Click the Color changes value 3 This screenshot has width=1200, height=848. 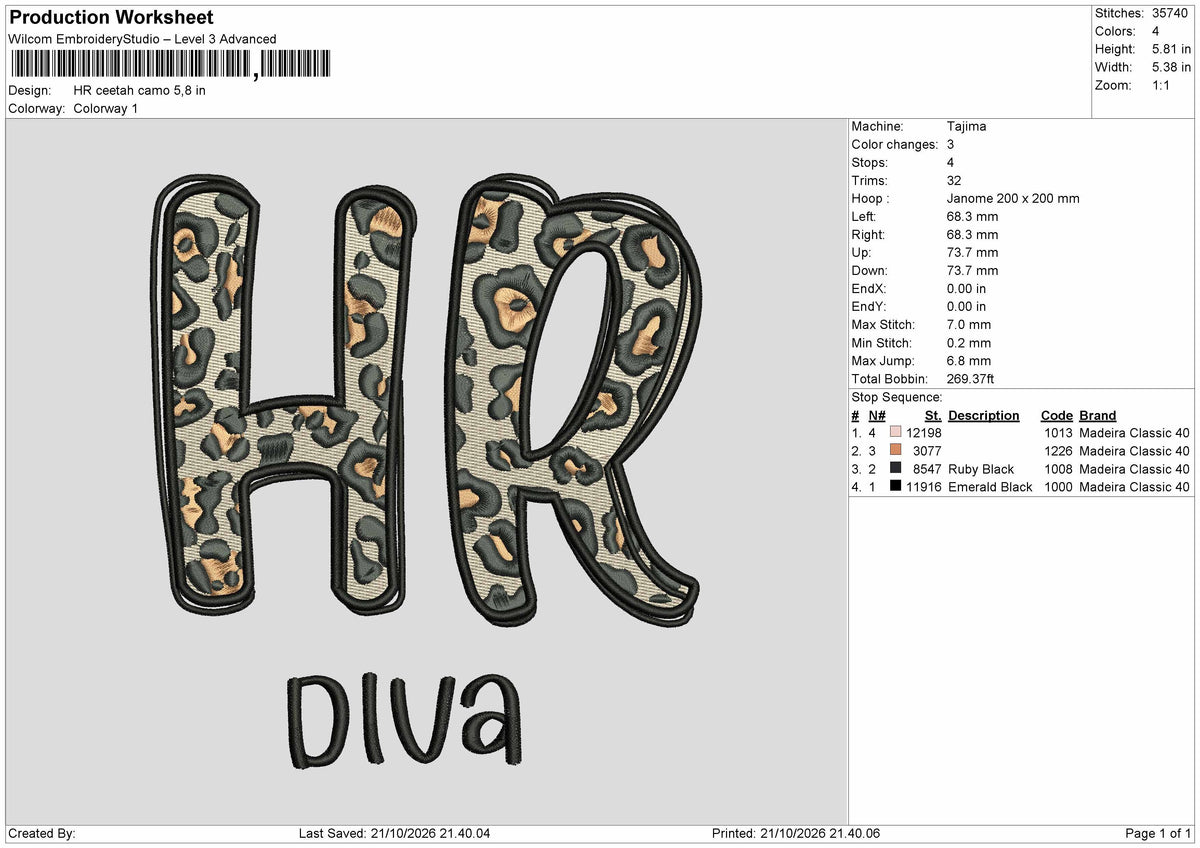click(951, 144)
